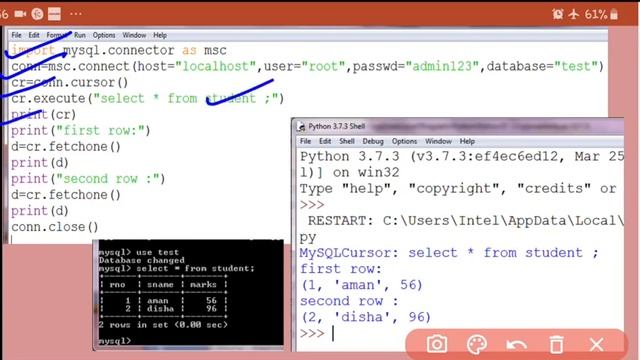Click the code line print("second row :")
This screenshot has height=360, width=640.
coord(88,179)
